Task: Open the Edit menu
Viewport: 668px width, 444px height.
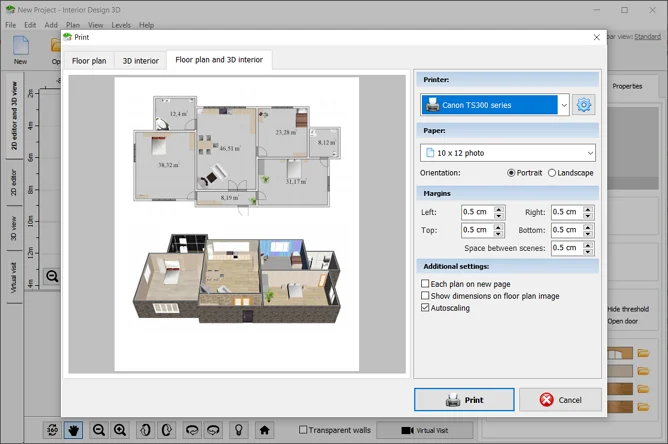Action: pos(30,25)
